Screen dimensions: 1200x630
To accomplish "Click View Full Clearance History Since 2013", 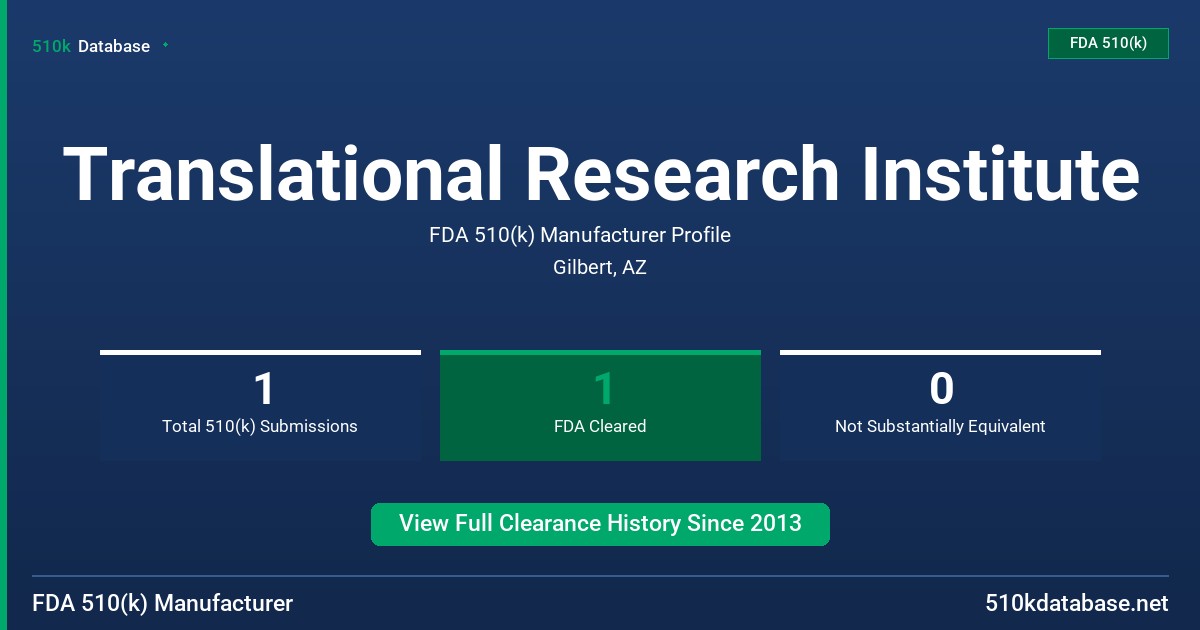I will [600, 524].
